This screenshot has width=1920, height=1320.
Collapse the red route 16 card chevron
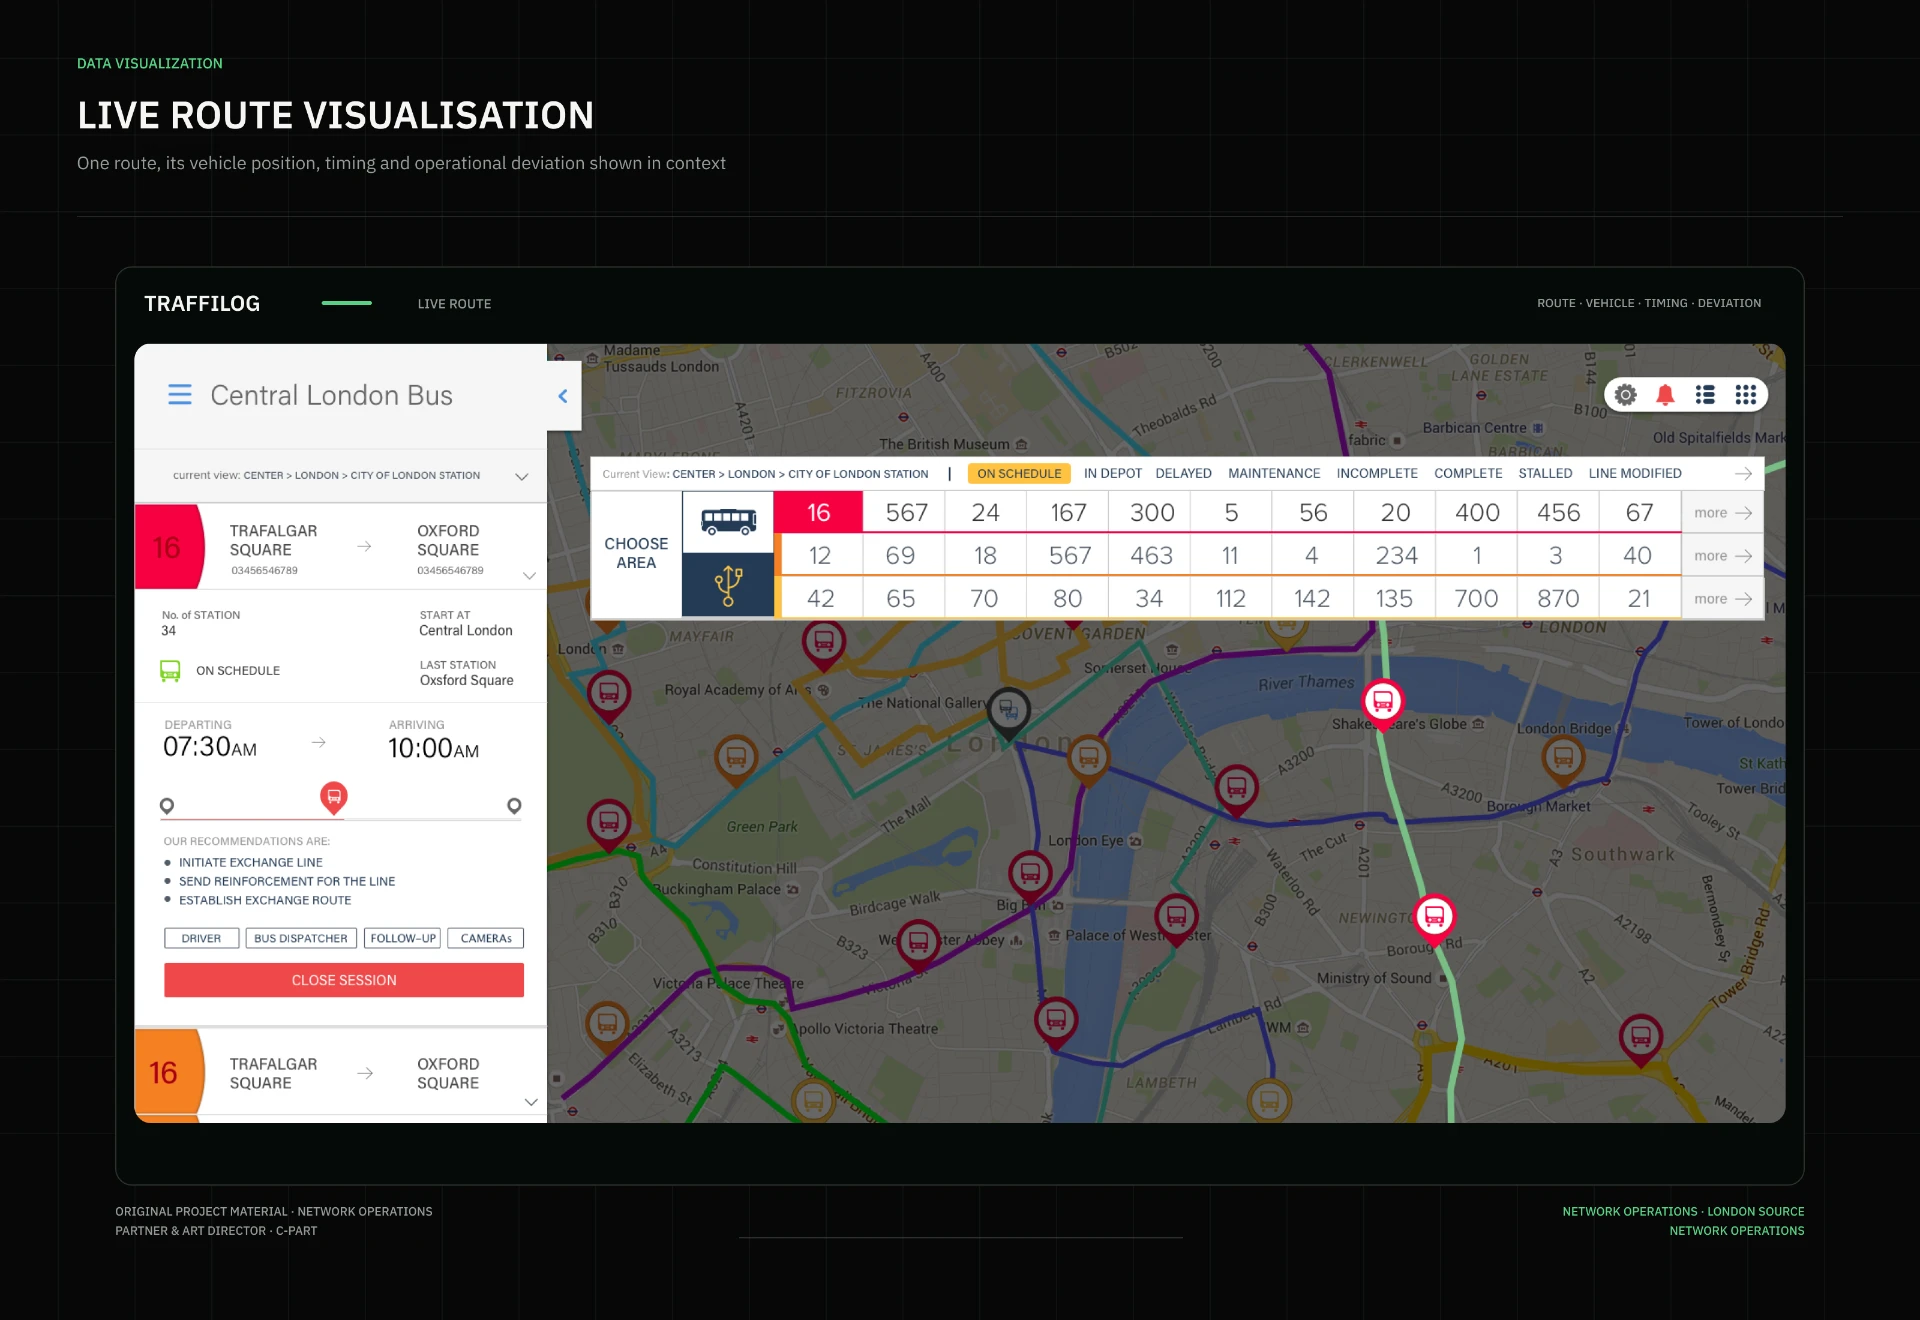tap(530, 575)
